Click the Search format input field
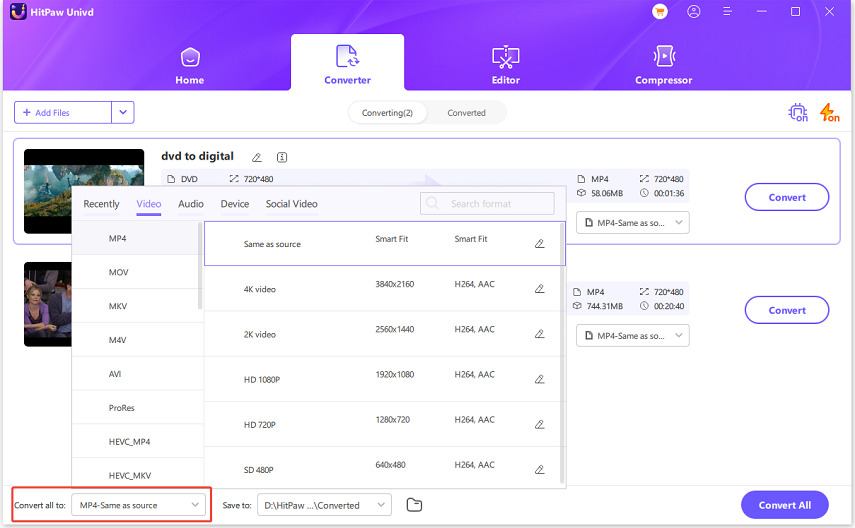Image resolution: width=855 pixels, height=528 pixels. [487, 203]
